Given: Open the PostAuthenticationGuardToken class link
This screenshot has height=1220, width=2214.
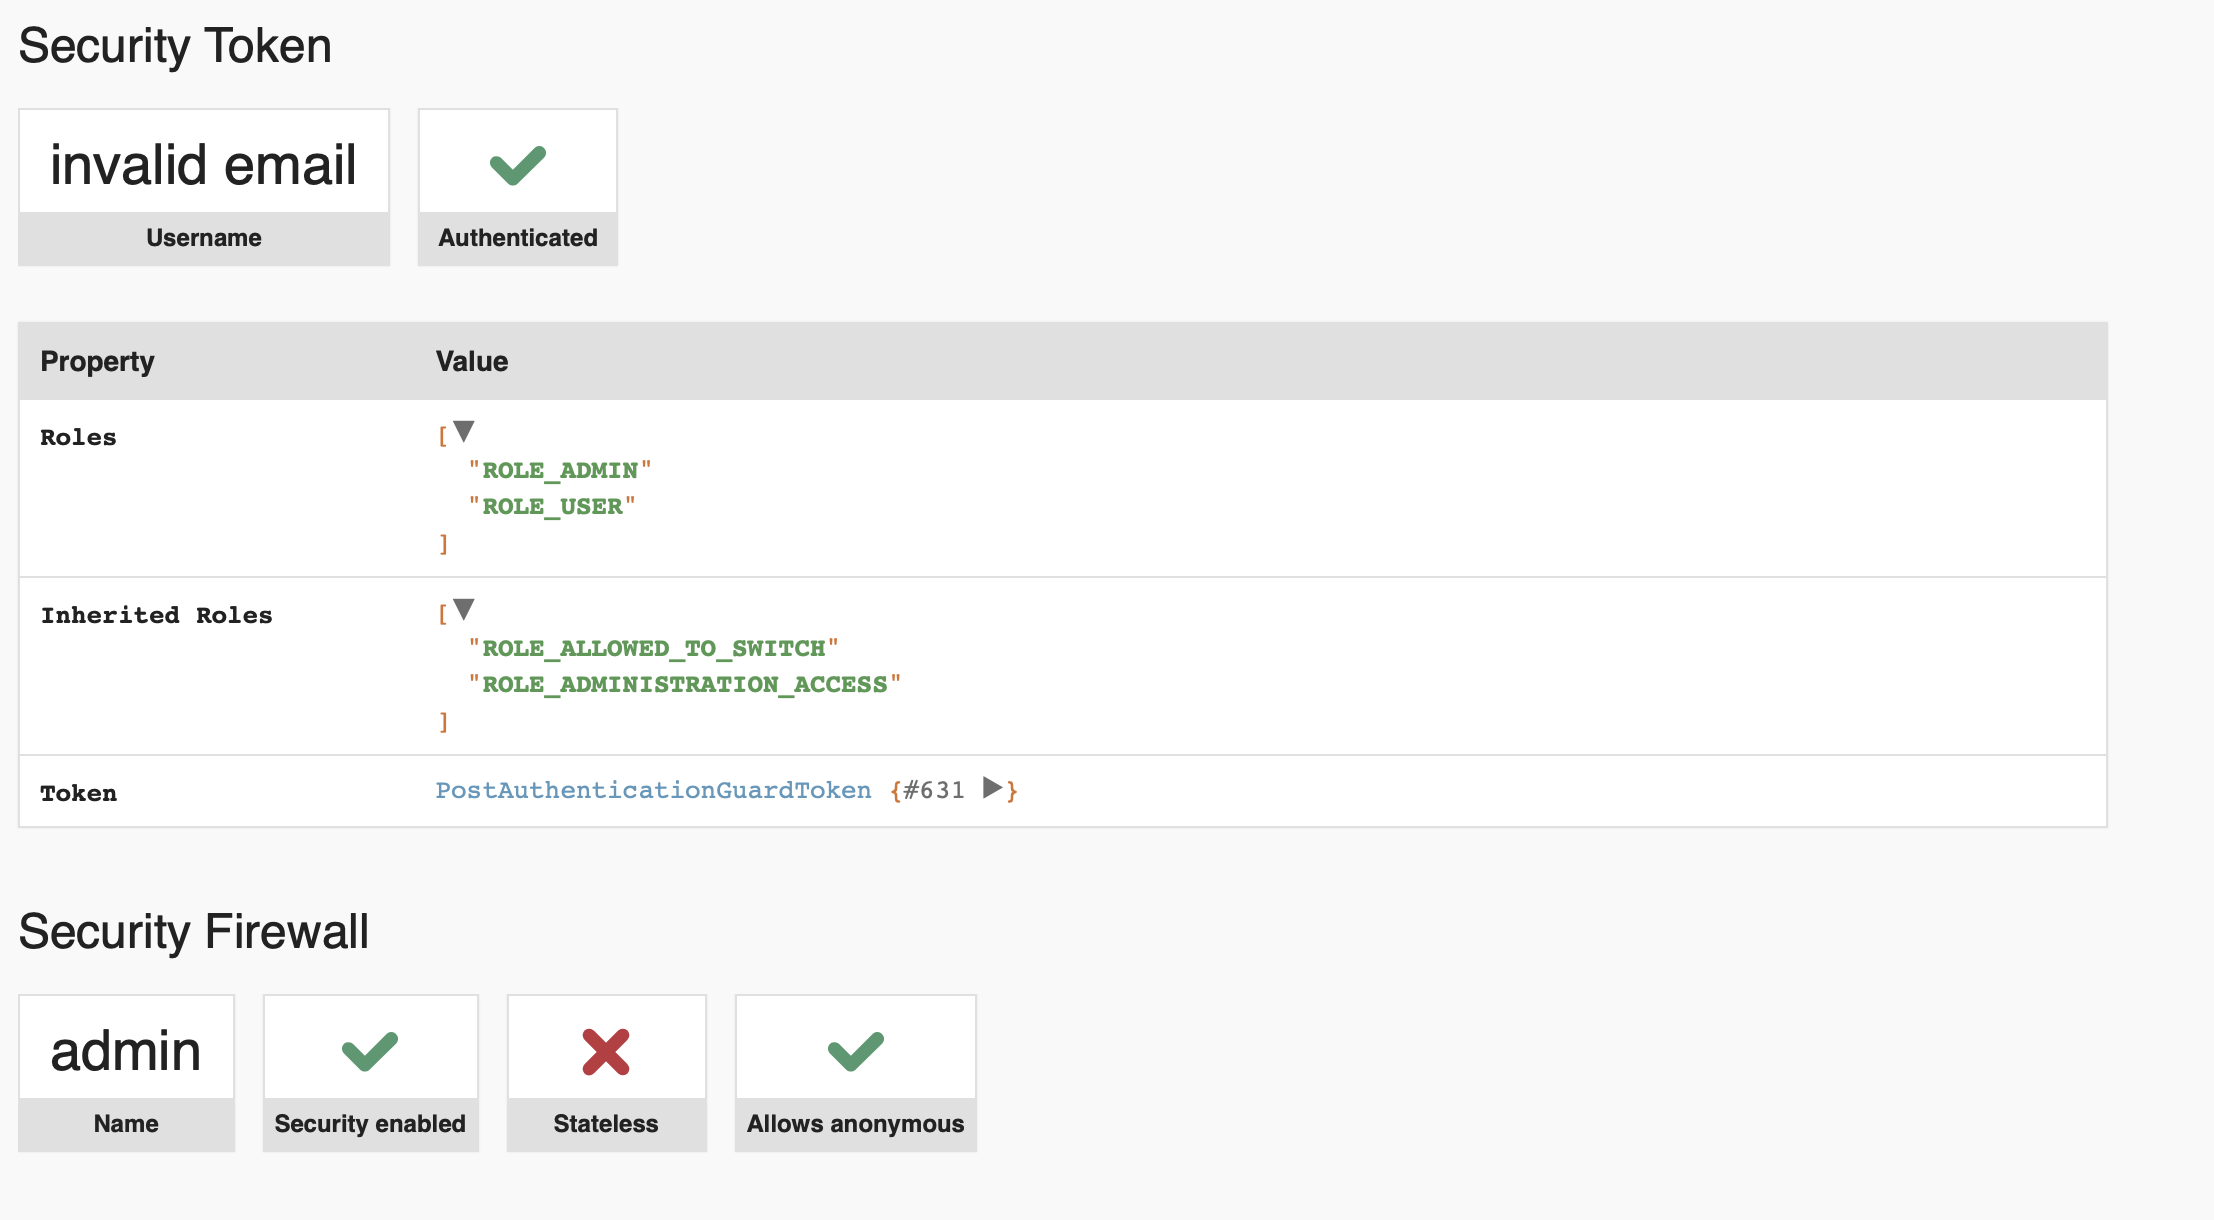Looking at the screenshot, I should (654, 789).
